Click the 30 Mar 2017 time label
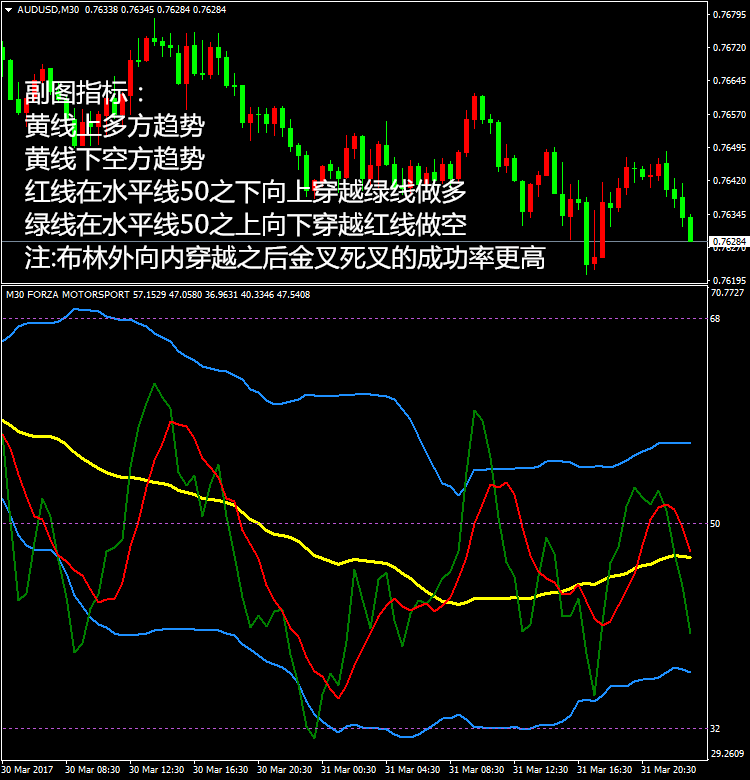Screen dimensions: 750x780 click(x=27, y=770)
